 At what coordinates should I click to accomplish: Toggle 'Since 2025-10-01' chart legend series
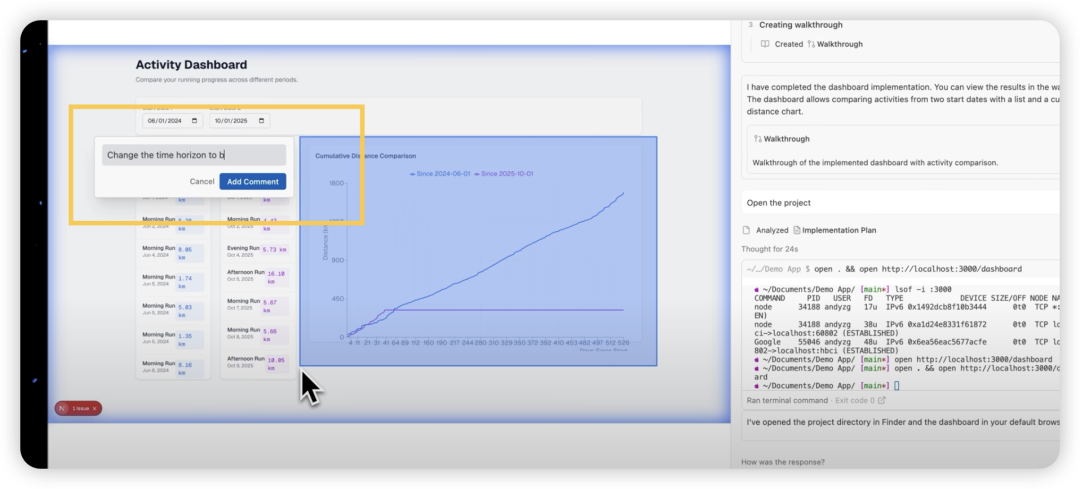(508, 173)
